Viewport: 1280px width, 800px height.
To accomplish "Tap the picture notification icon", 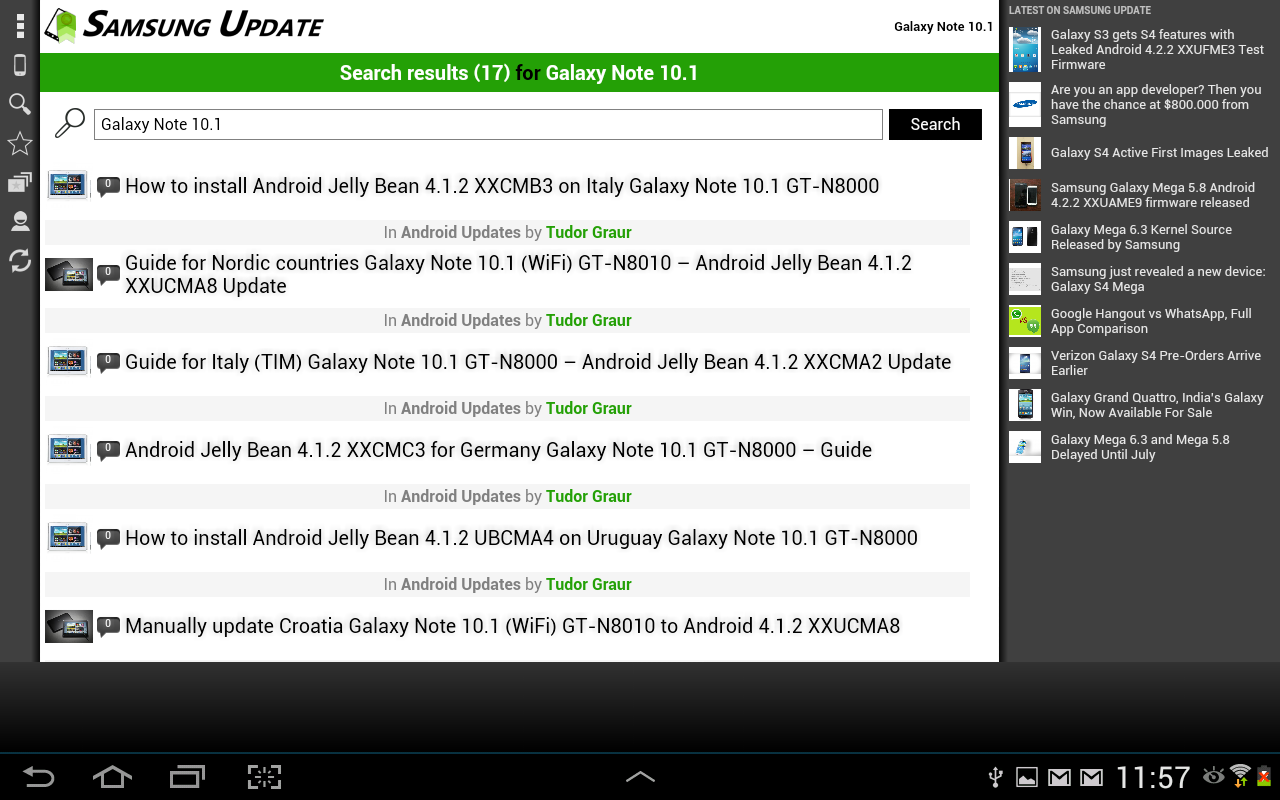I will pyautogui.click(x=1027, y=777).
